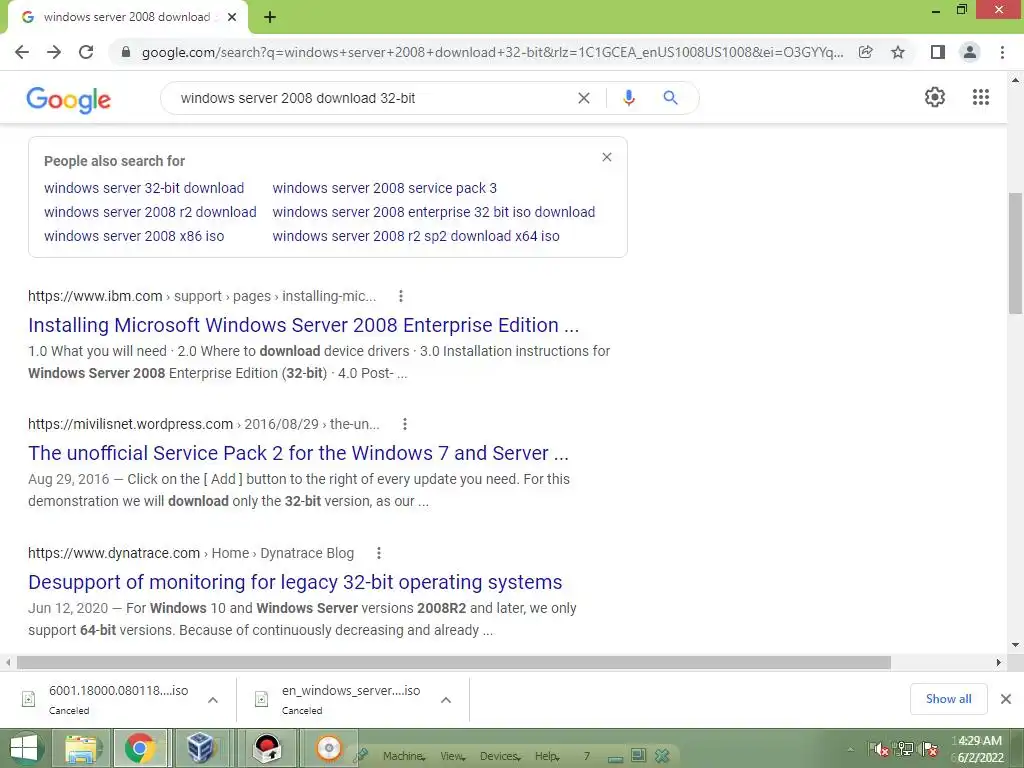Open a new browser tab

click(270, 18)
